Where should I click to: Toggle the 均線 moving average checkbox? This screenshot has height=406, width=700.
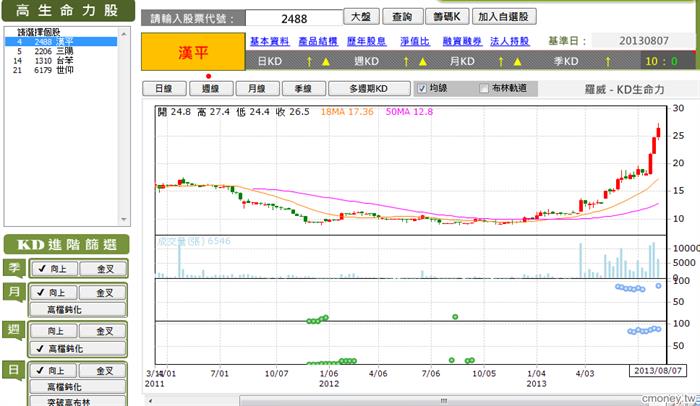(422, 88)
